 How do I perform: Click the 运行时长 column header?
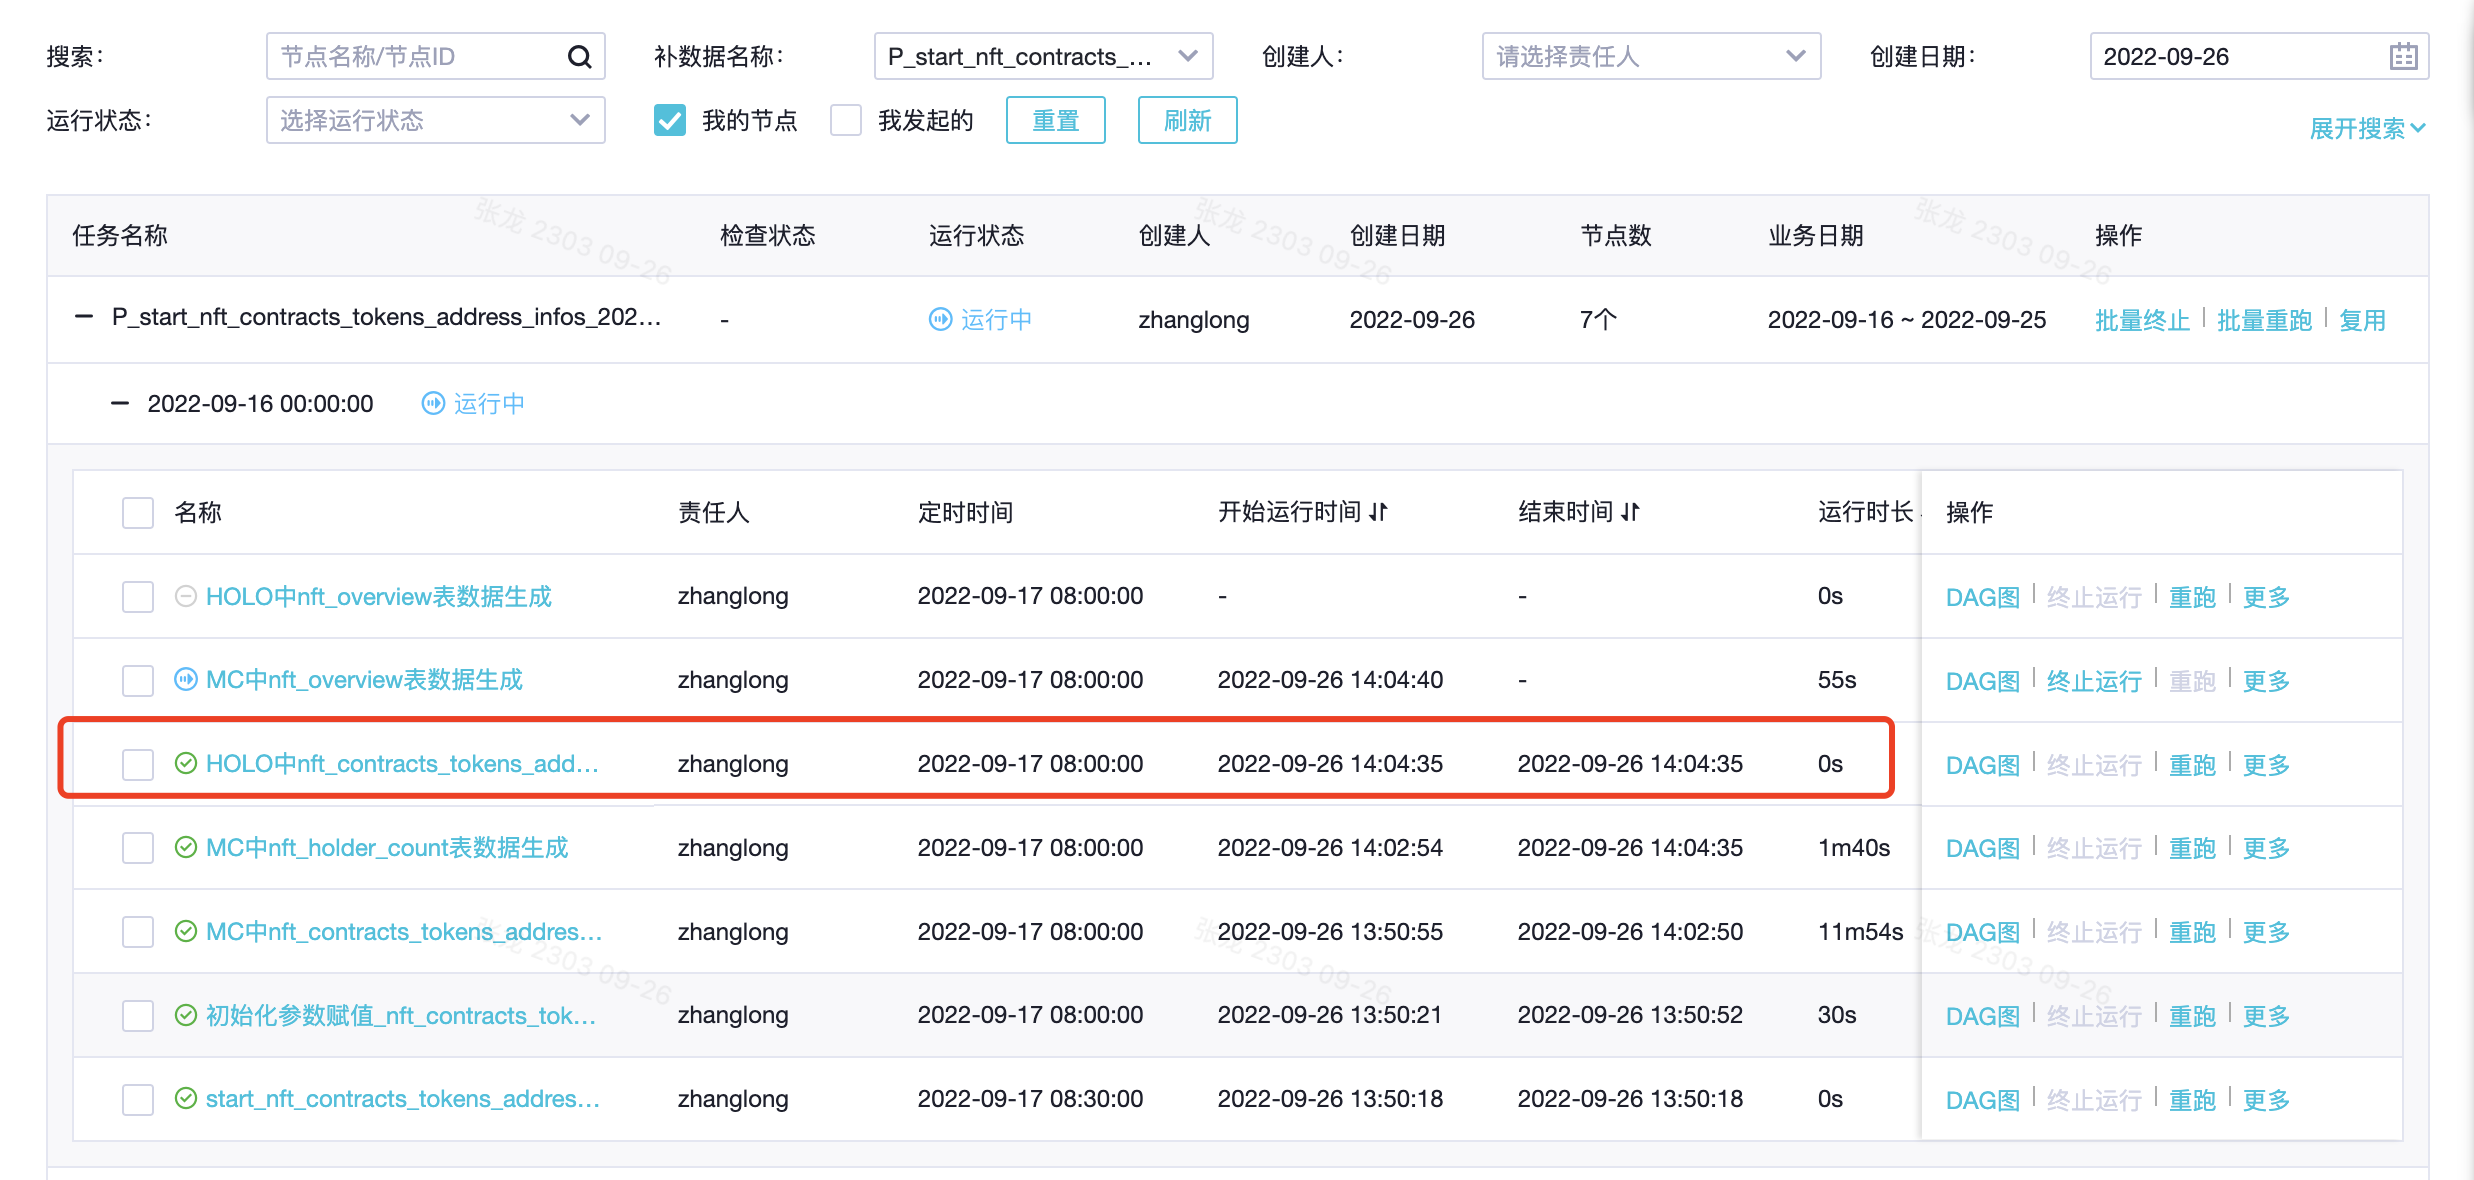(x=1865, y=512)
